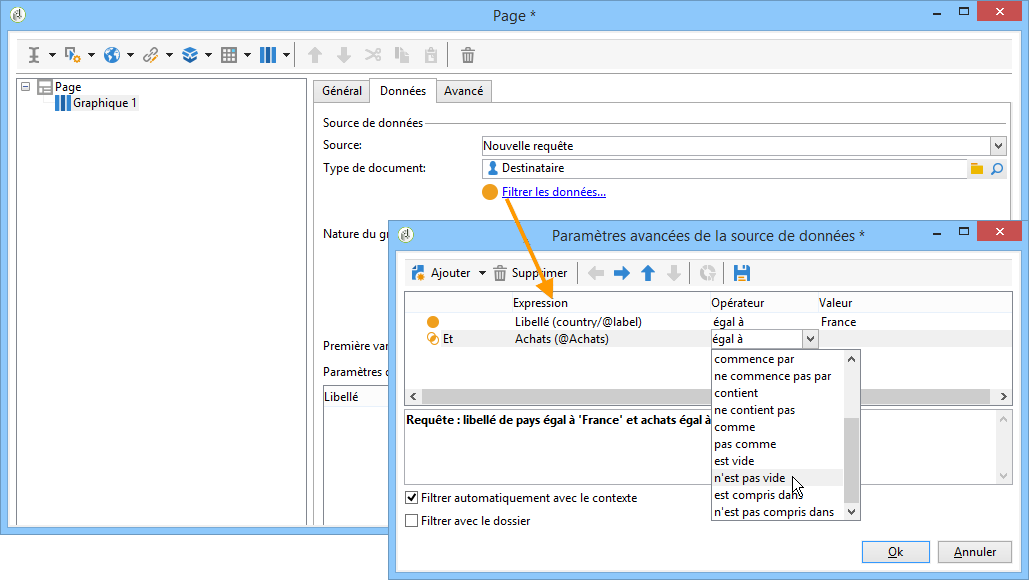Screen dimensions: 1032x580
Task: Click the blue up arrow in filter toolbar
Action: point(648,273)
